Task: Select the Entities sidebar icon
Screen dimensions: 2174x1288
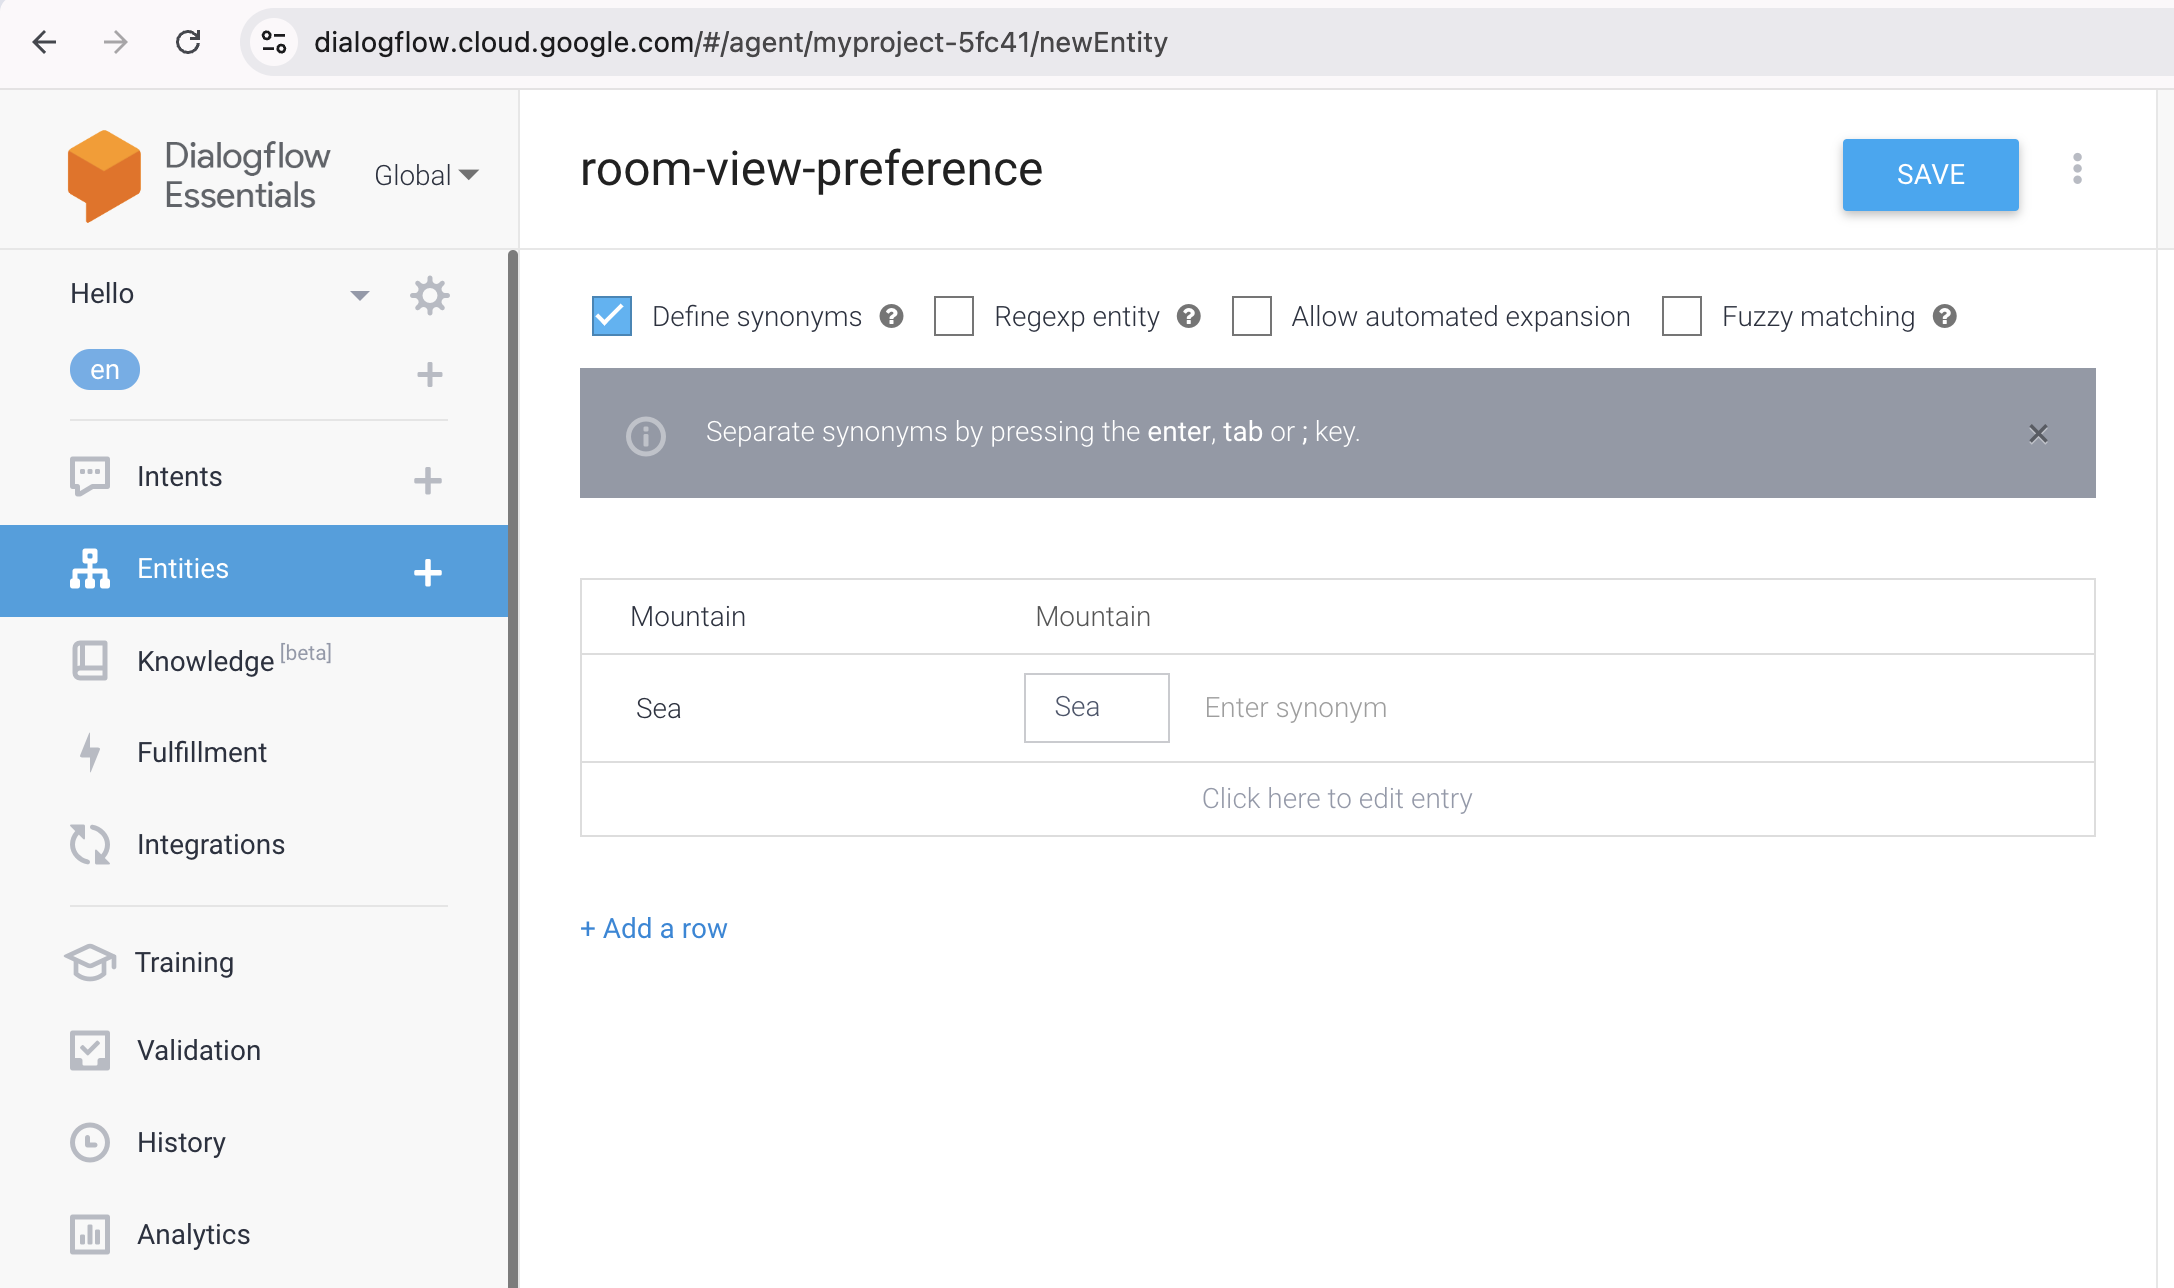Action: [x=90, y=568]
